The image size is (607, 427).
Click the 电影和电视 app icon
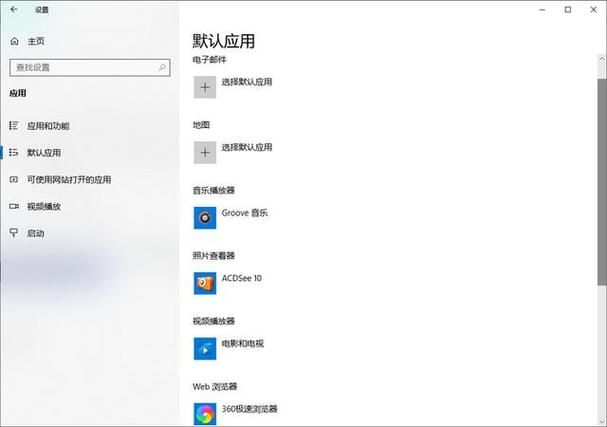tap(204, 347)
